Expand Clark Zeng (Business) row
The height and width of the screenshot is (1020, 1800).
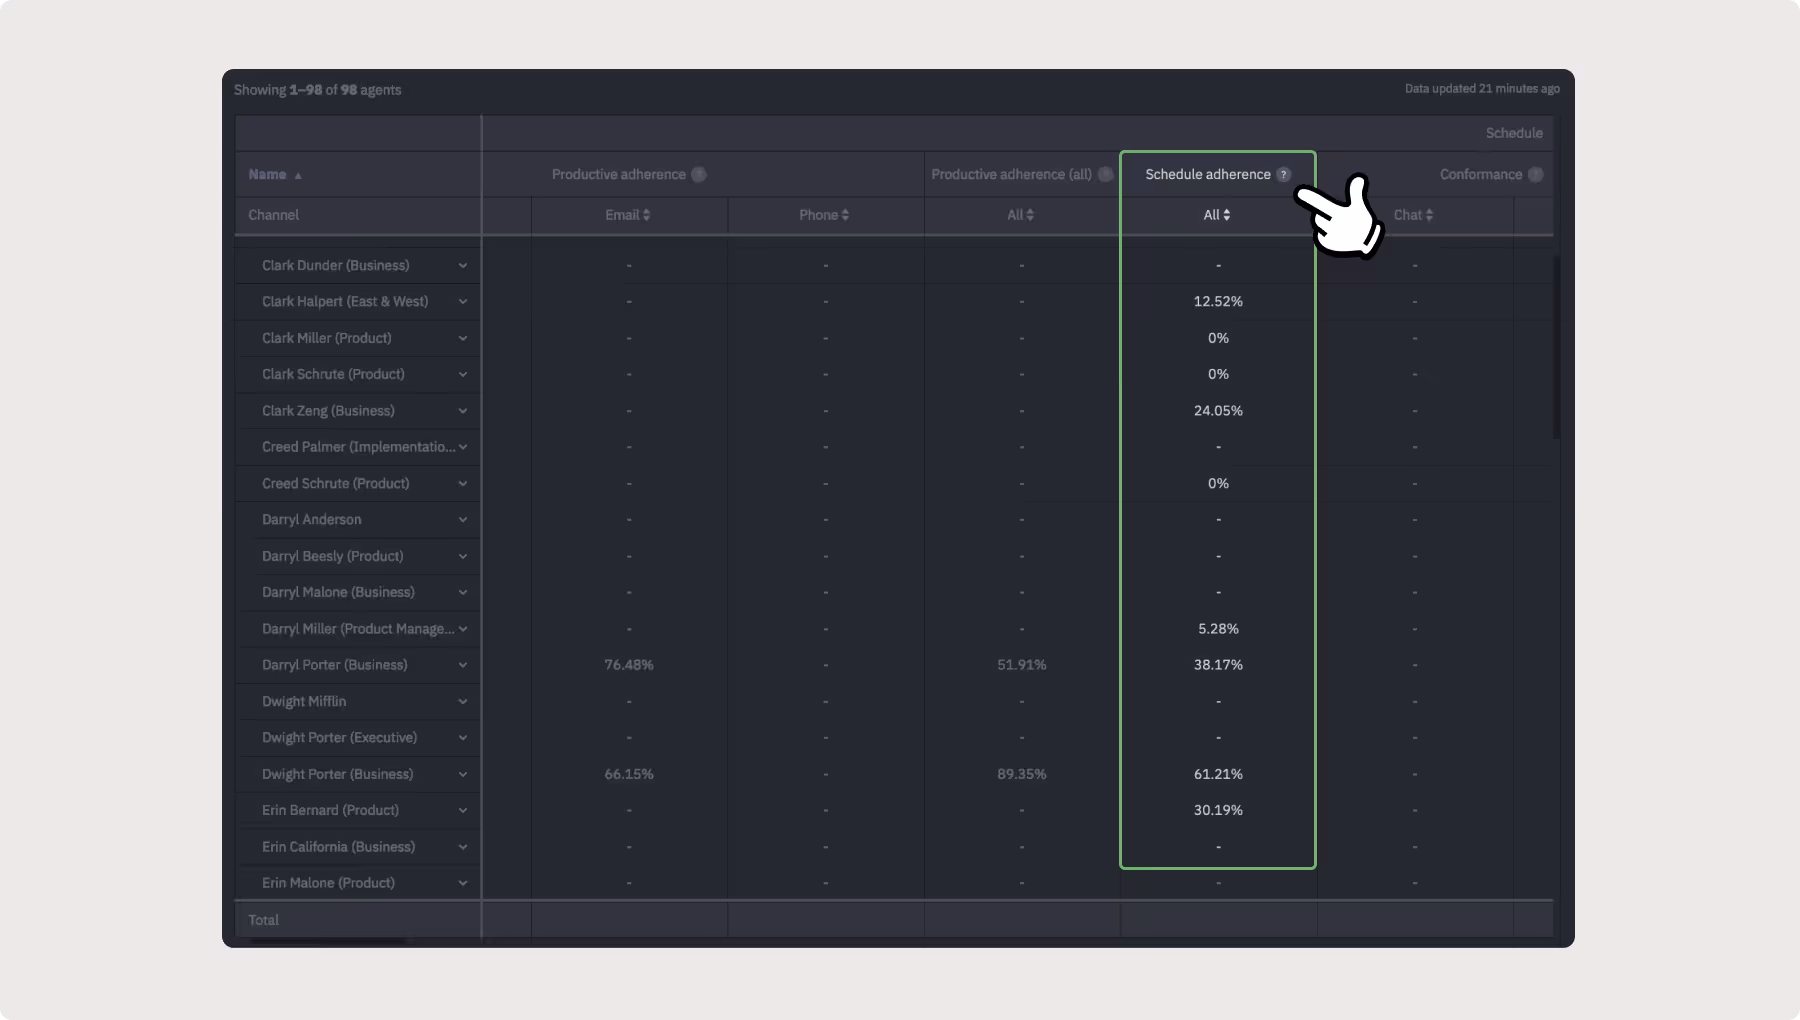pyautogui.click(x=463, y=411)
